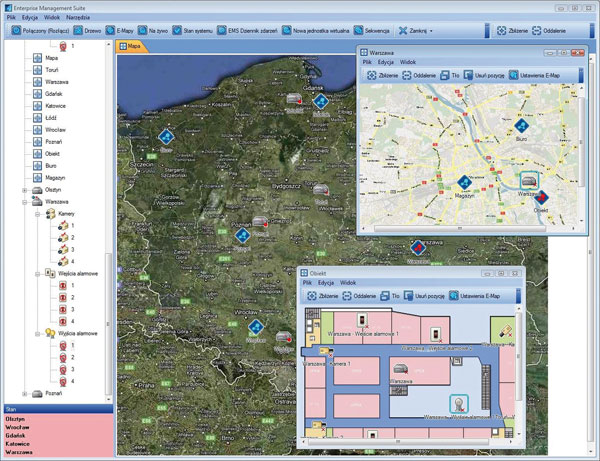
Task: Select the Wrocław map tree item
Action: point(49,130)
